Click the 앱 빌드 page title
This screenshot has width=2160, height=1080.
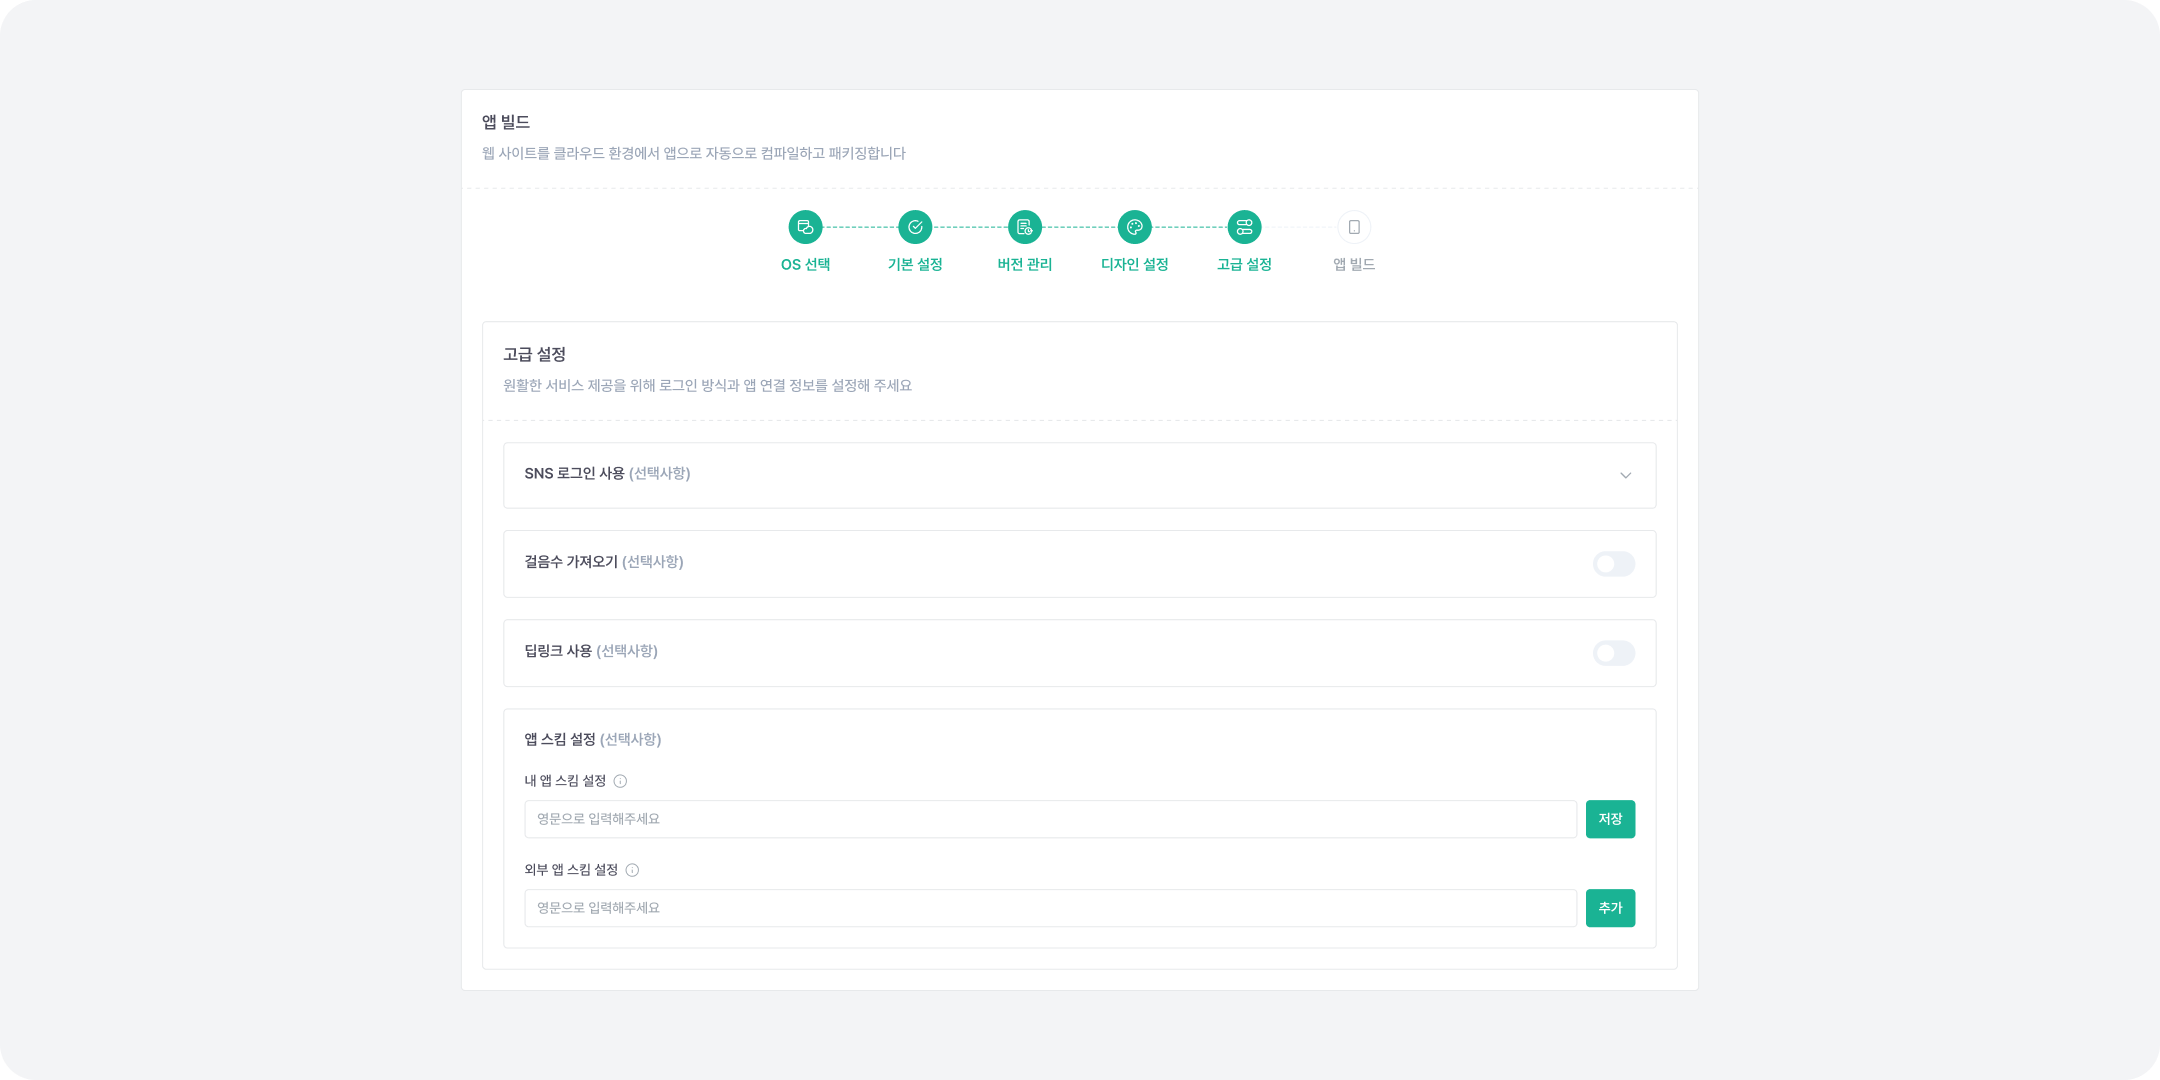coord(506,122)
